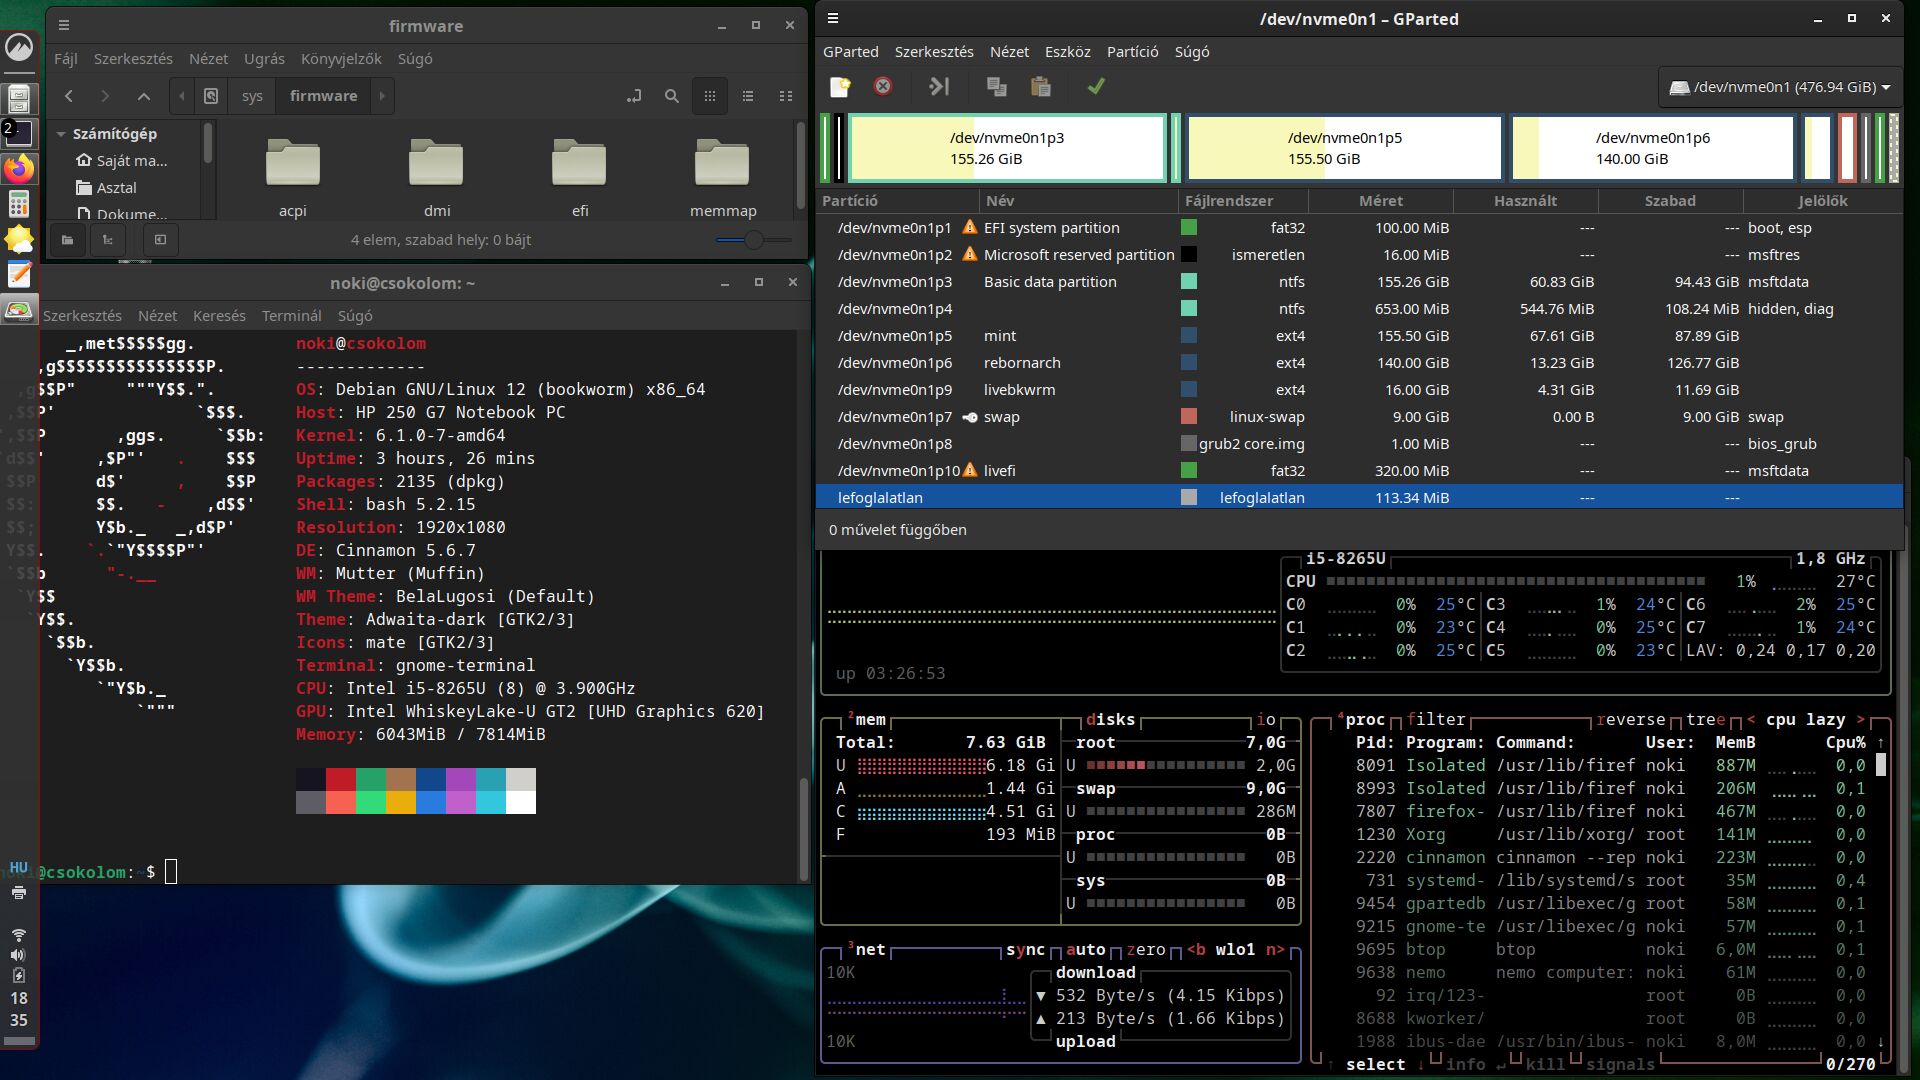Toggle btop proc tree view
This screenshot has width=1920, height=1080.
1705,719
